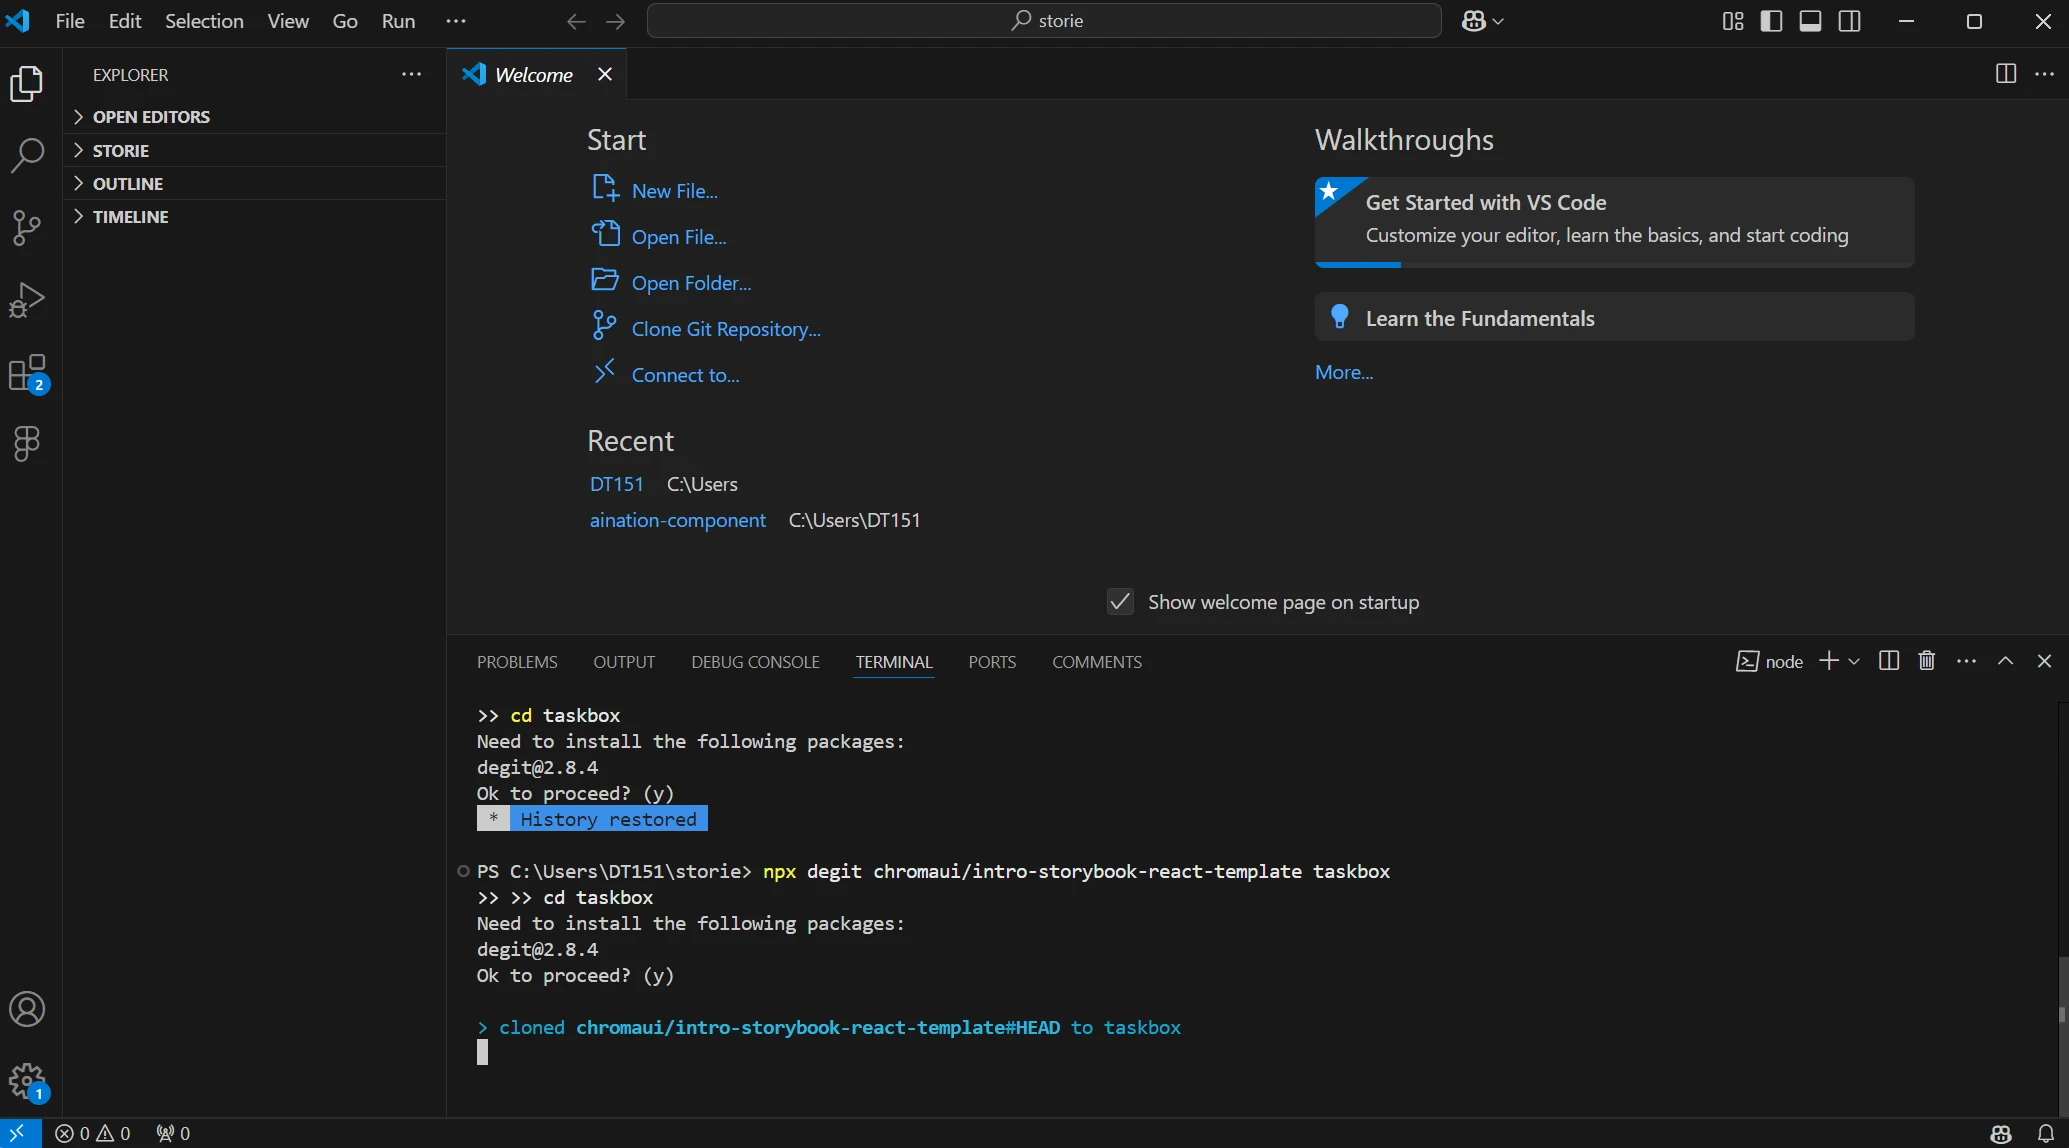Close the Welcome tab
The height and width of the screenshot is (1148, 2069).
tap(605, 74)
